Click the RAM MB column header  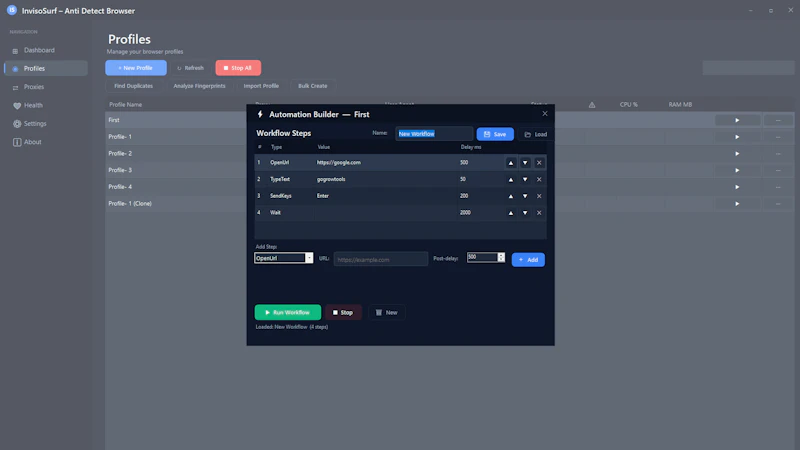[680, 105]
